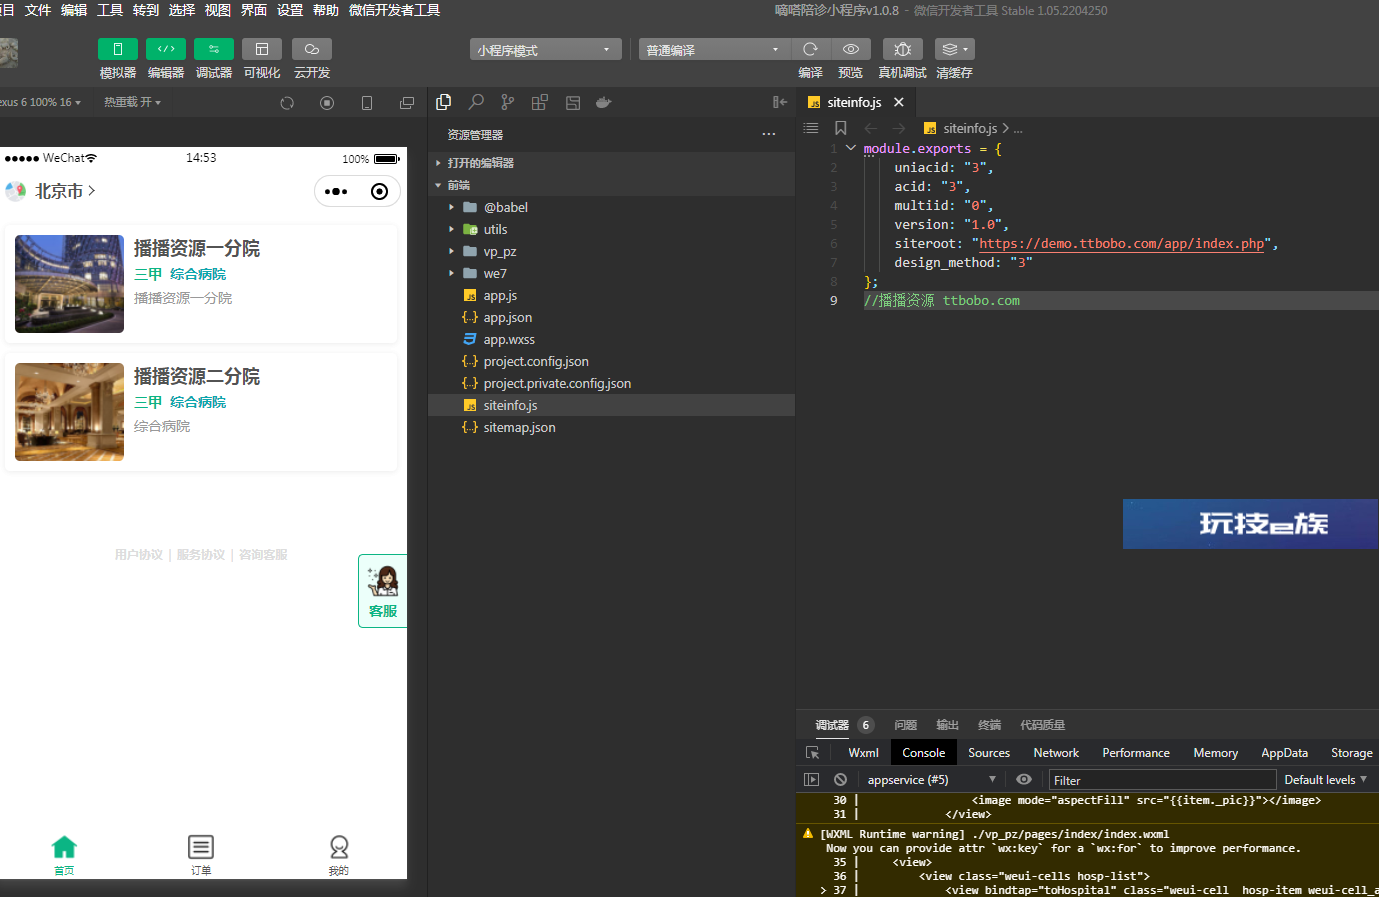This screenshot has width=1379, height=897.
Task: Start real device debugging icon
Action: pos(902,49)
